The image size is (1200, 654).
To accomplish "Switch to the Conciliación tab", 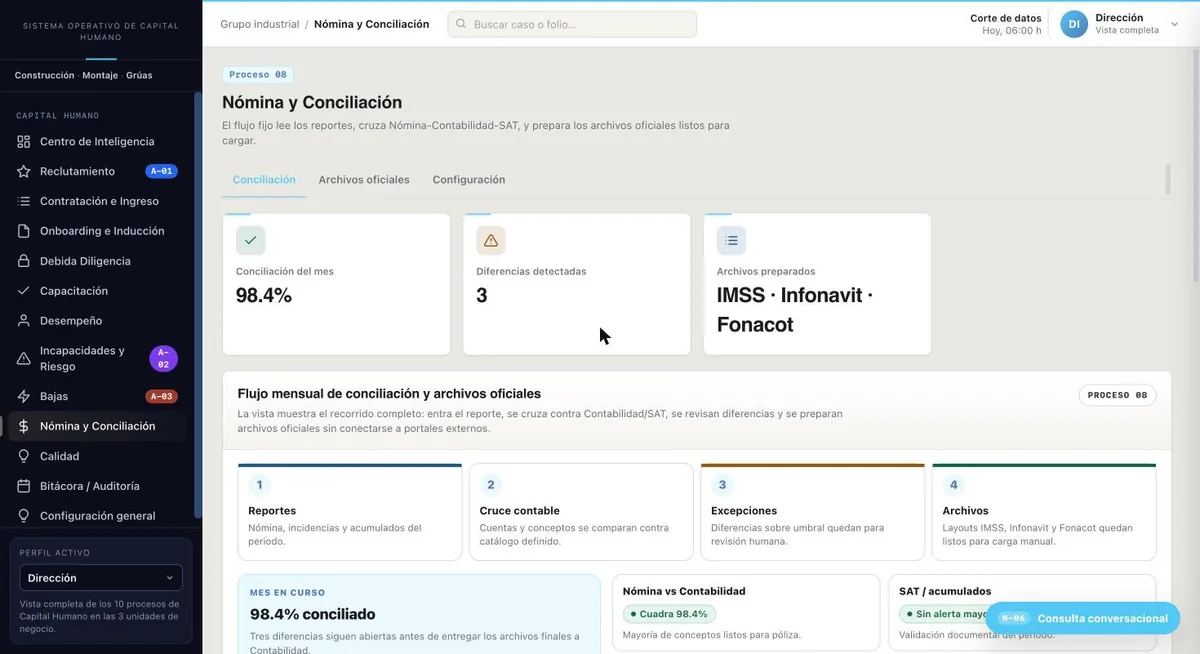I will [x=264, y=180].
